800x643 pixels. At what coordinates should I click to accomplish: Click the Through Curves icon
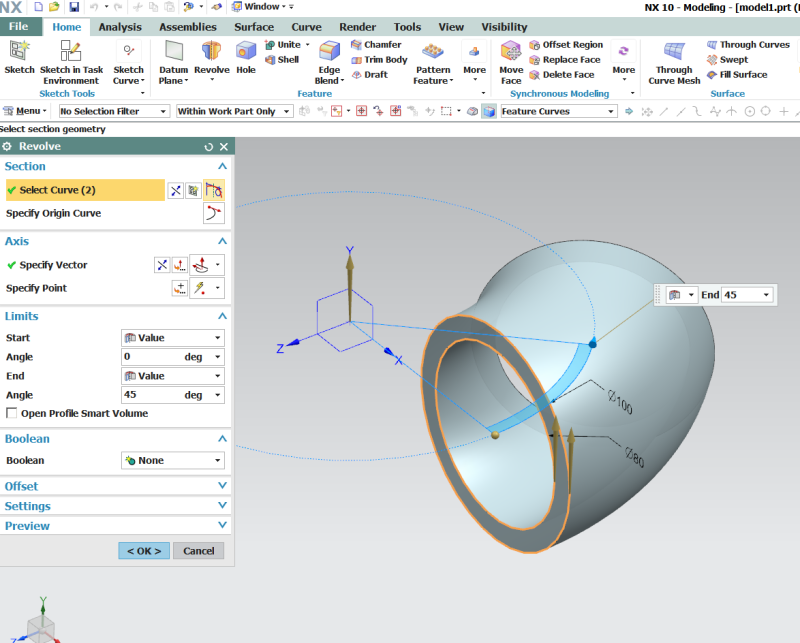click(712, 45)
